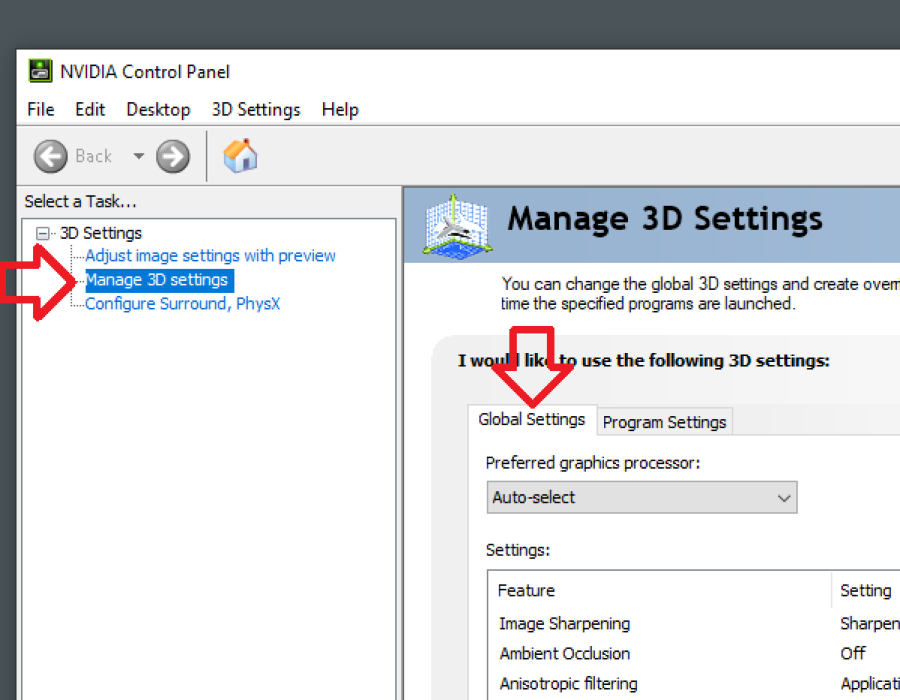Image resolution: width=900 pixels, height=700 pixels.
Task: Select the Ambient Occlusion row
Action: tap(695, 654)
